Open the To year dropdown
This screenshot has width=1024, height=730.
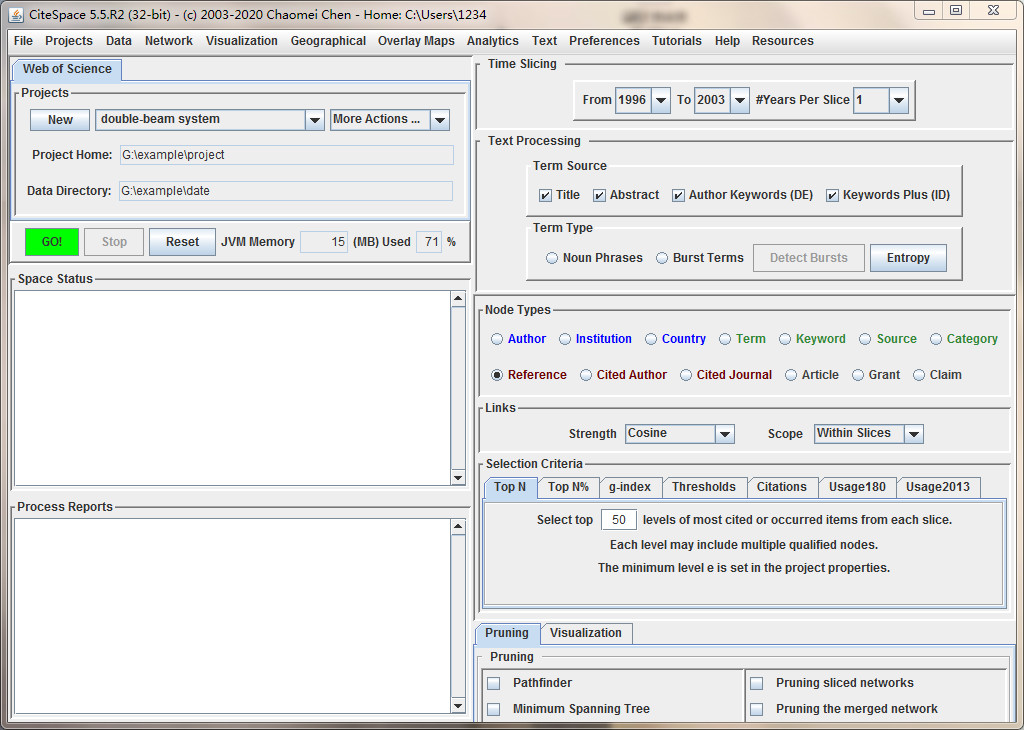[x=739, y=101]
